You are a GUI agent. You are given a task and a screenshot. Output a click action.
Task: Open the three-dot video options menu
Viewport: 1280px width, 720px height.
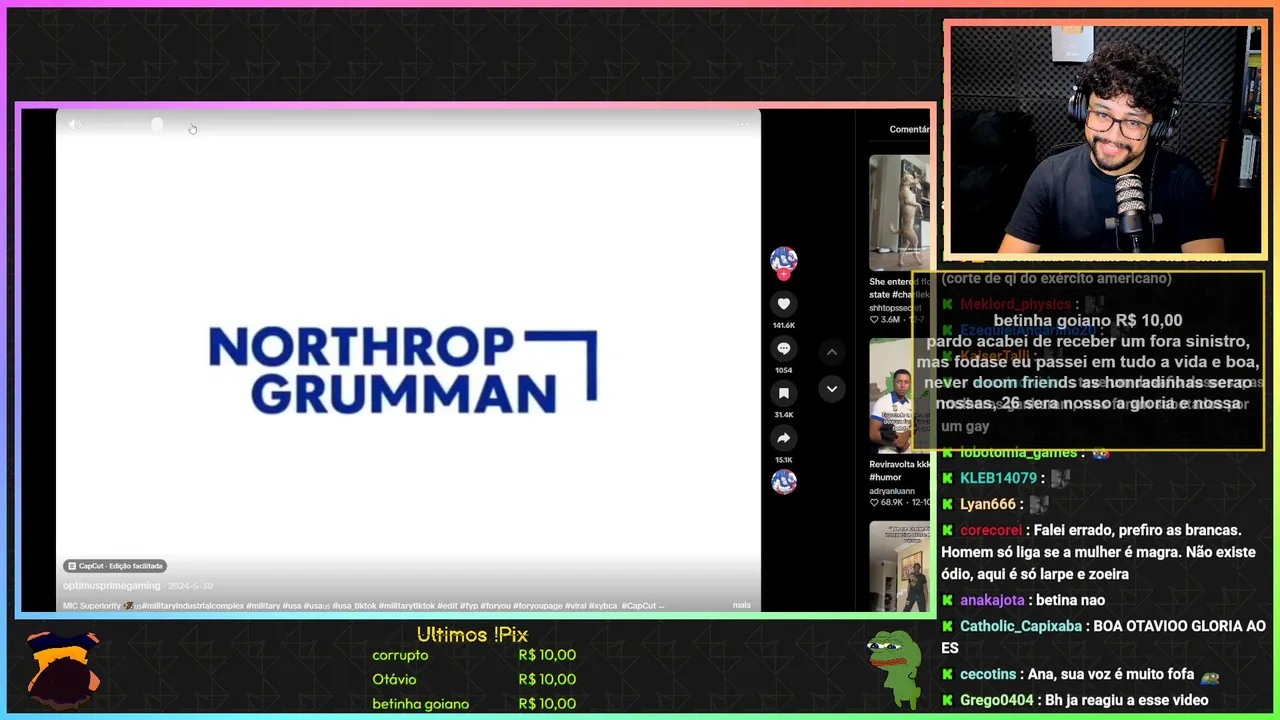pos(742,125)
